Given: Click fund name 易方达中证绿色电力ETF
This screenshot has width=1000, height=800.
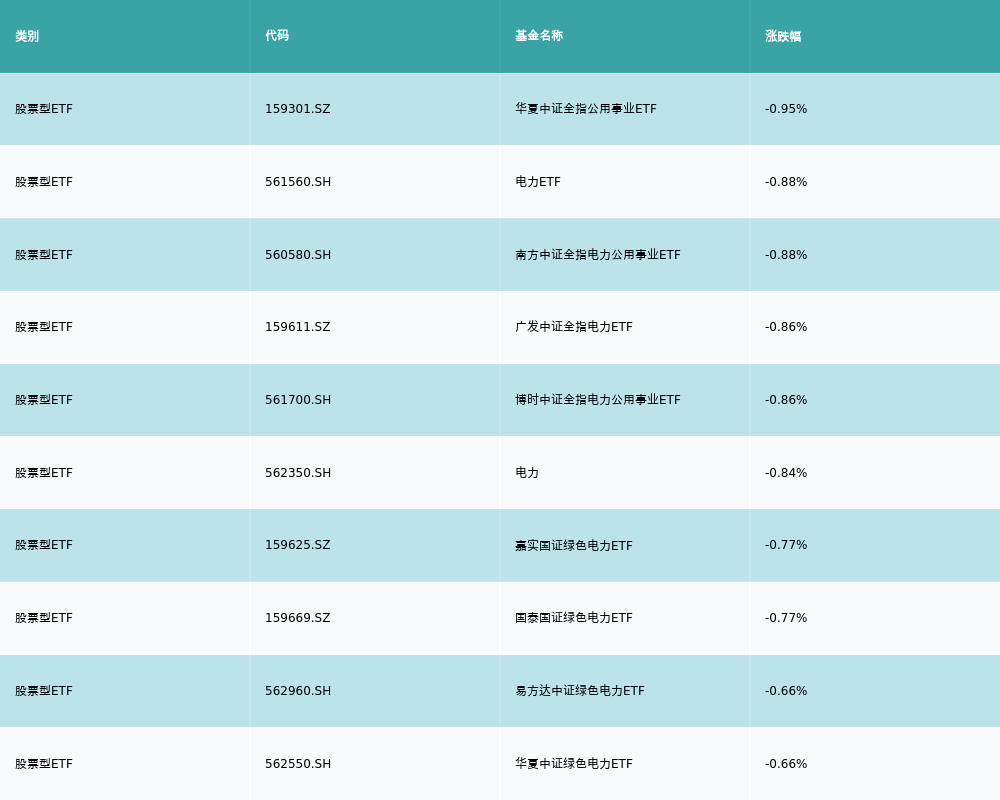Looking at the screenshot, I should 580,691.
